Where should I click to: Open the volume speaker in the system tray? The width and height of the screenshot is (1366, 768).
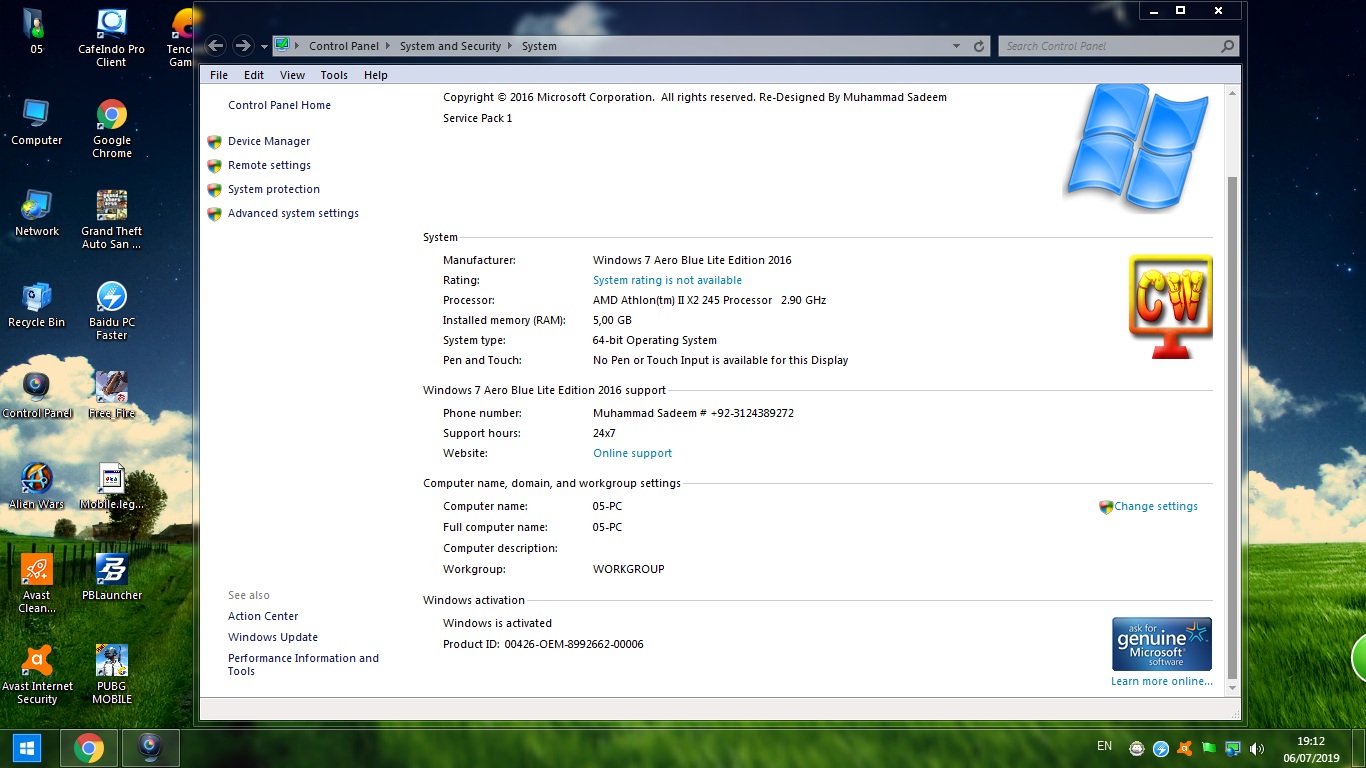(x=1256, y=747)
